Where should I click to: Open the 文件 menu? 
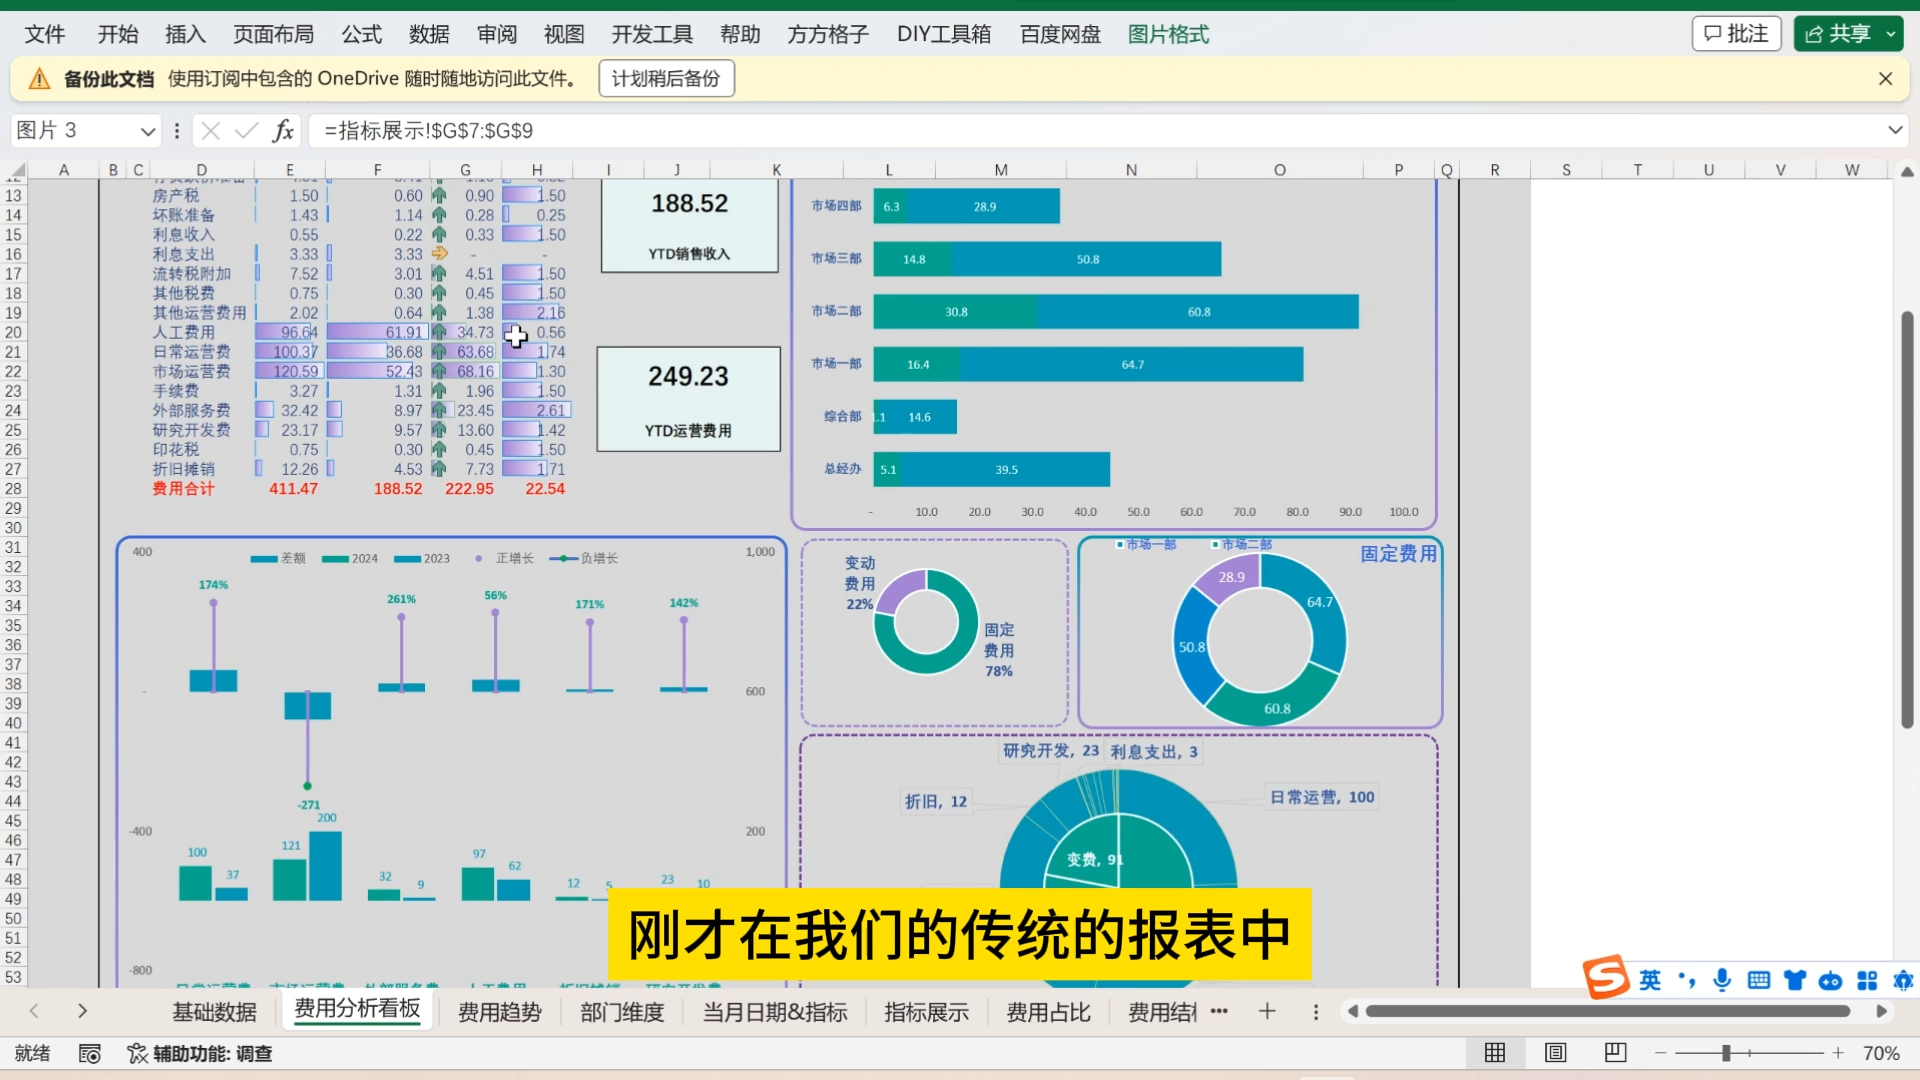44,34
